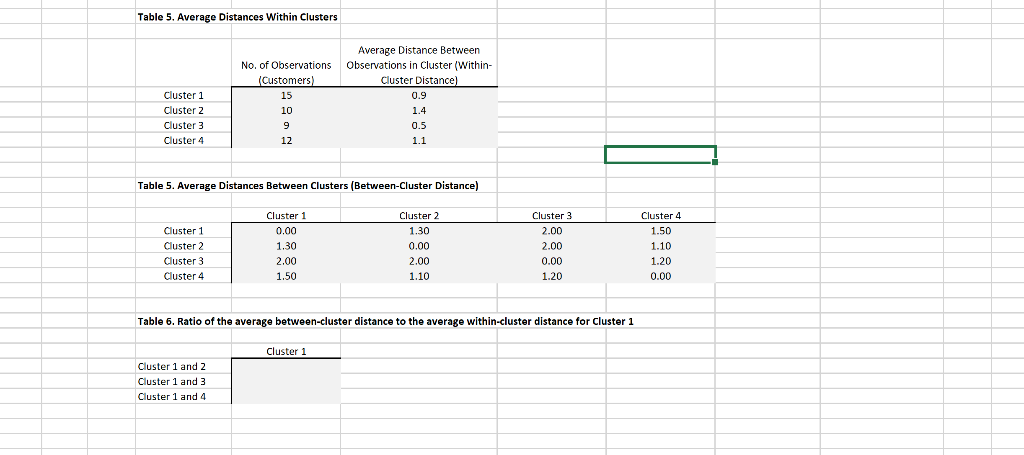
Task: Click the observations cell showing 9
Action: (286, 125)
